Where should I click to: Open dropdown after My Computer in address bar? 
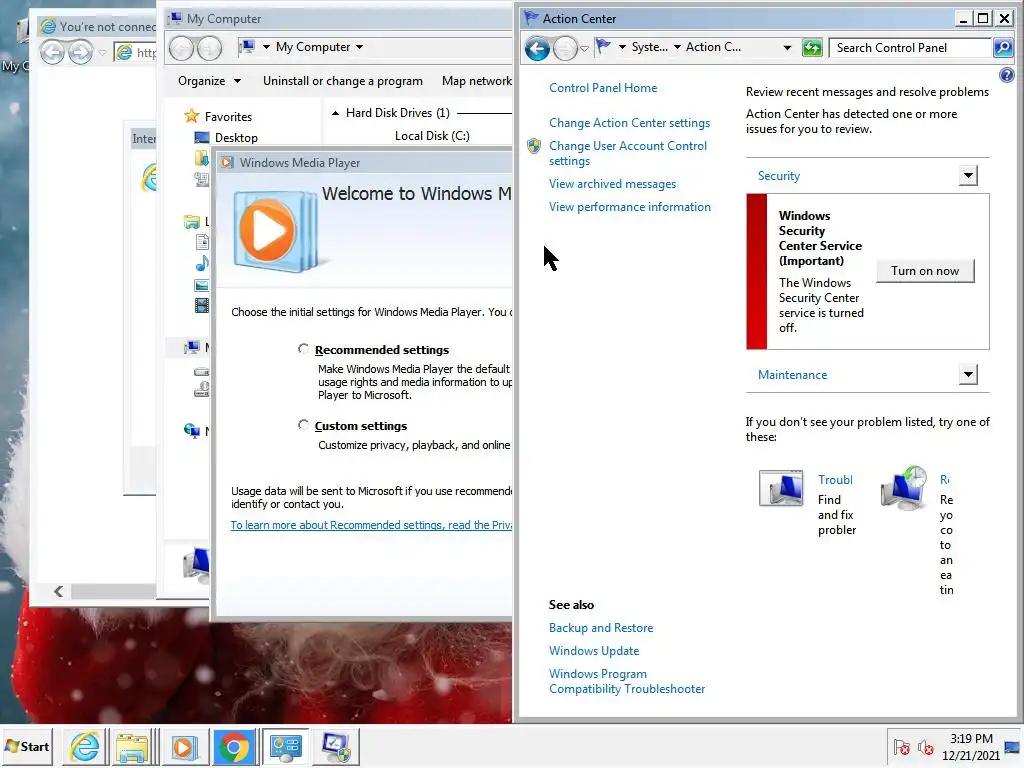tap(360, 47)
